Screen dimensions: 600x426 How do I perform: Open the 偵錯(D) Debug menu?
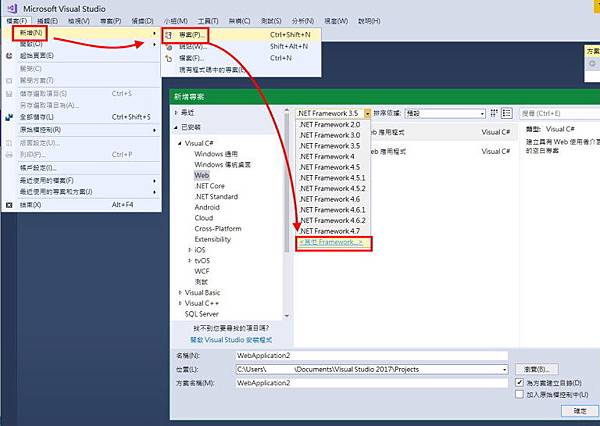coord(142,21)
